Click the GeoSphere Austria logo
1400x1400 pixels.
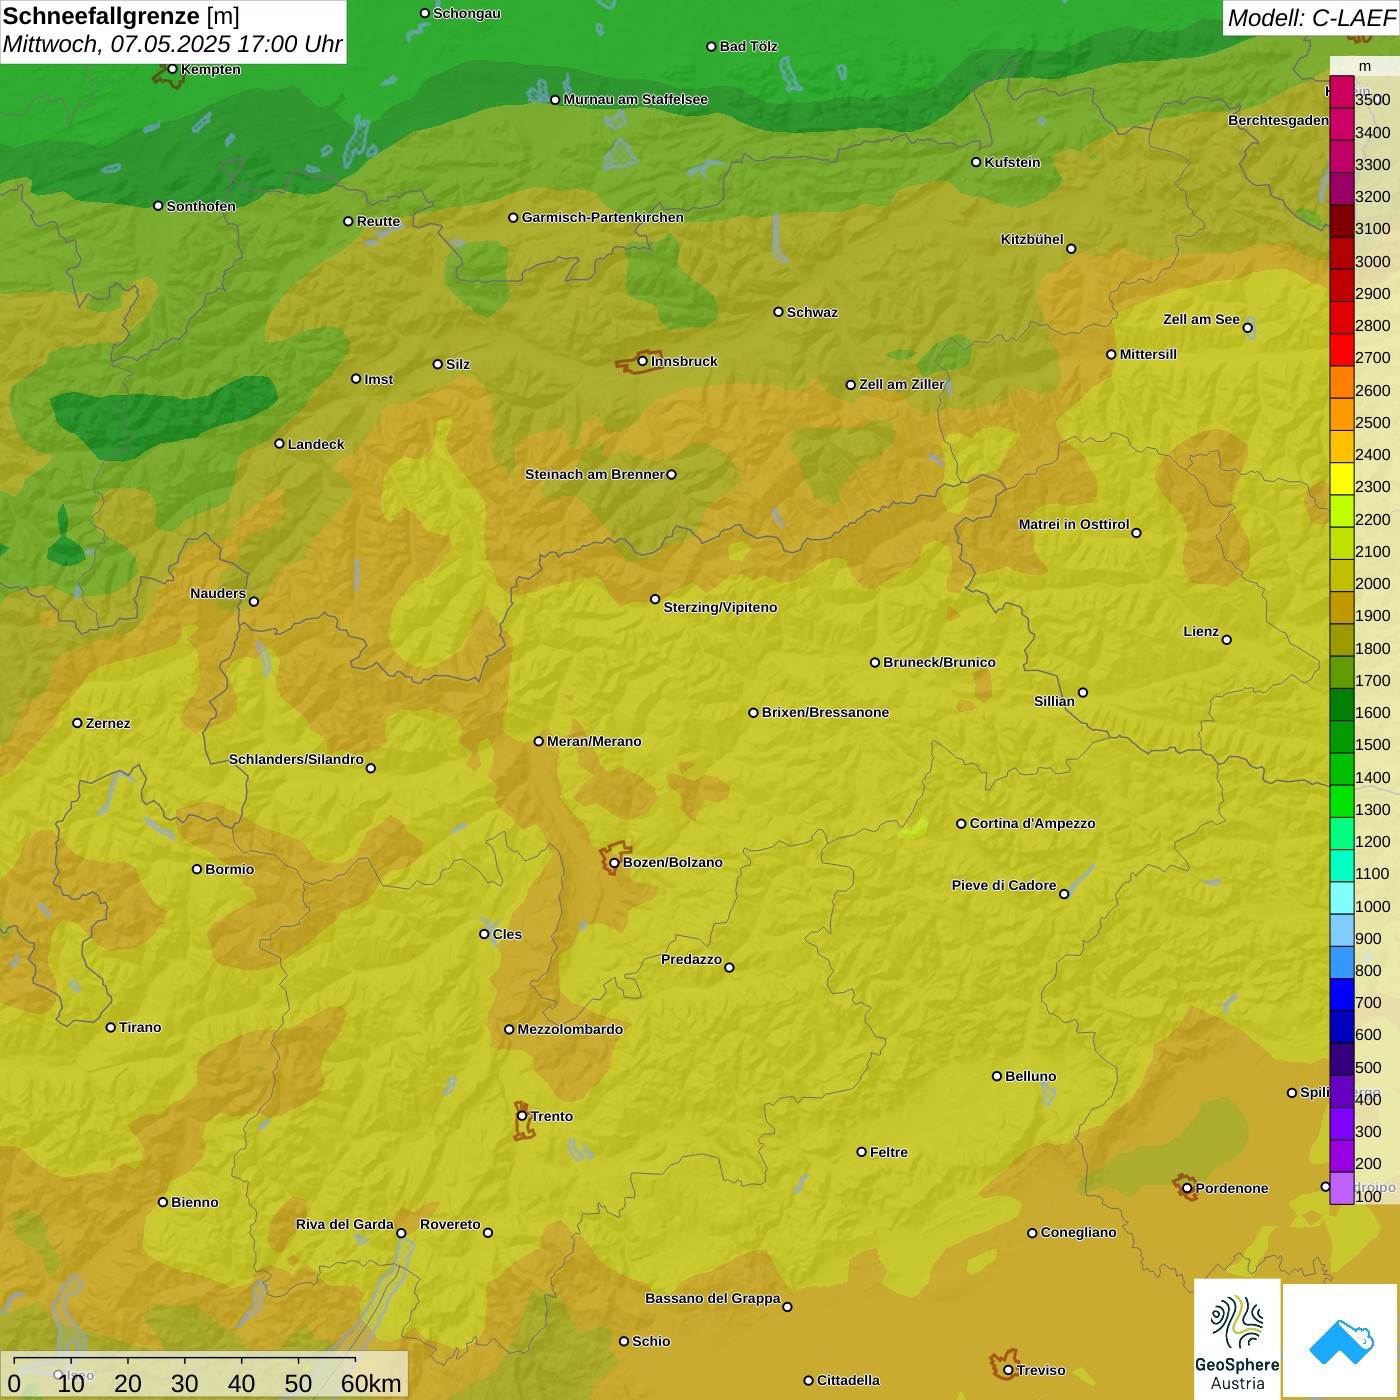tap(1237, 1339)
